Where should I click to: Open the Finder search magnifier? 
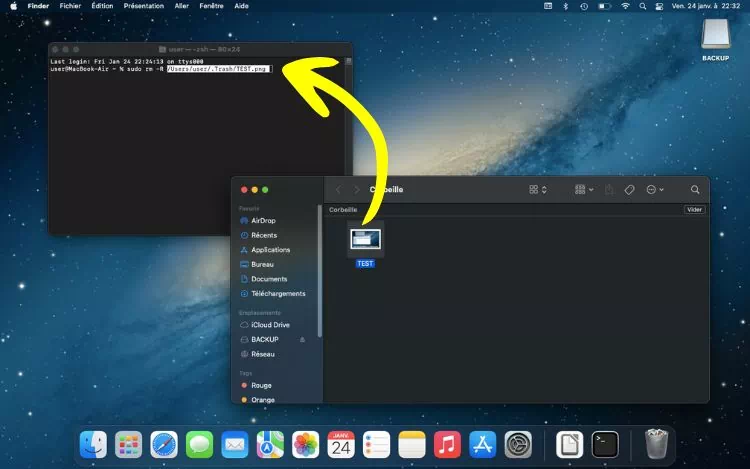(x=695, y=189)
